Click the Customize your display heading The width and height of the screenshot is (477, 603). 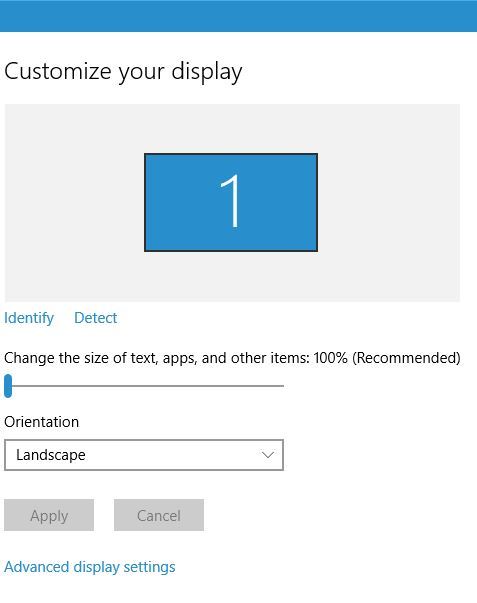(123, 72)
